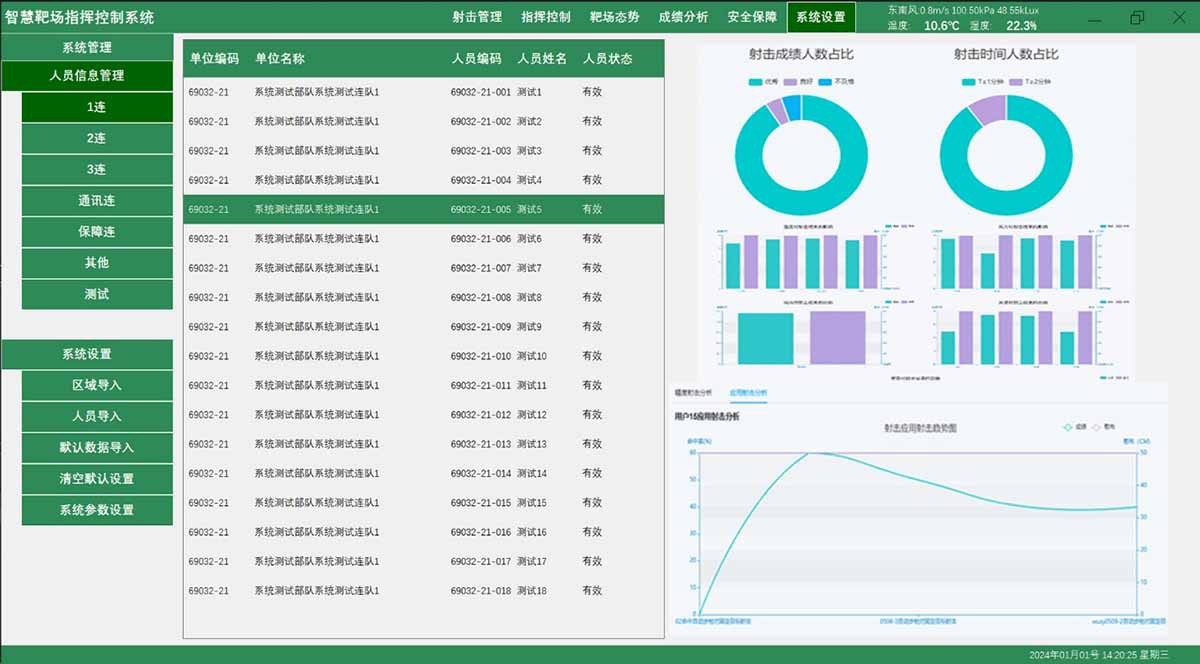This screenshot has width=1200, height=664.
Task: Open the 成绩分析 menu
Action: [x=684, y=17]
